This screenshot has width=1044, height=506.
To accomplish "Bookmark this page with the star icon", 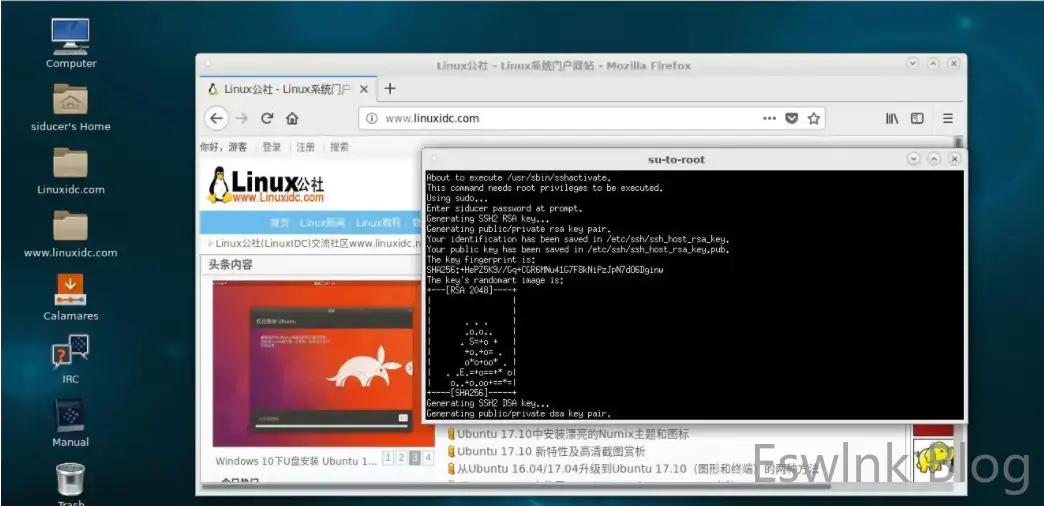I will tap(814, 118).
